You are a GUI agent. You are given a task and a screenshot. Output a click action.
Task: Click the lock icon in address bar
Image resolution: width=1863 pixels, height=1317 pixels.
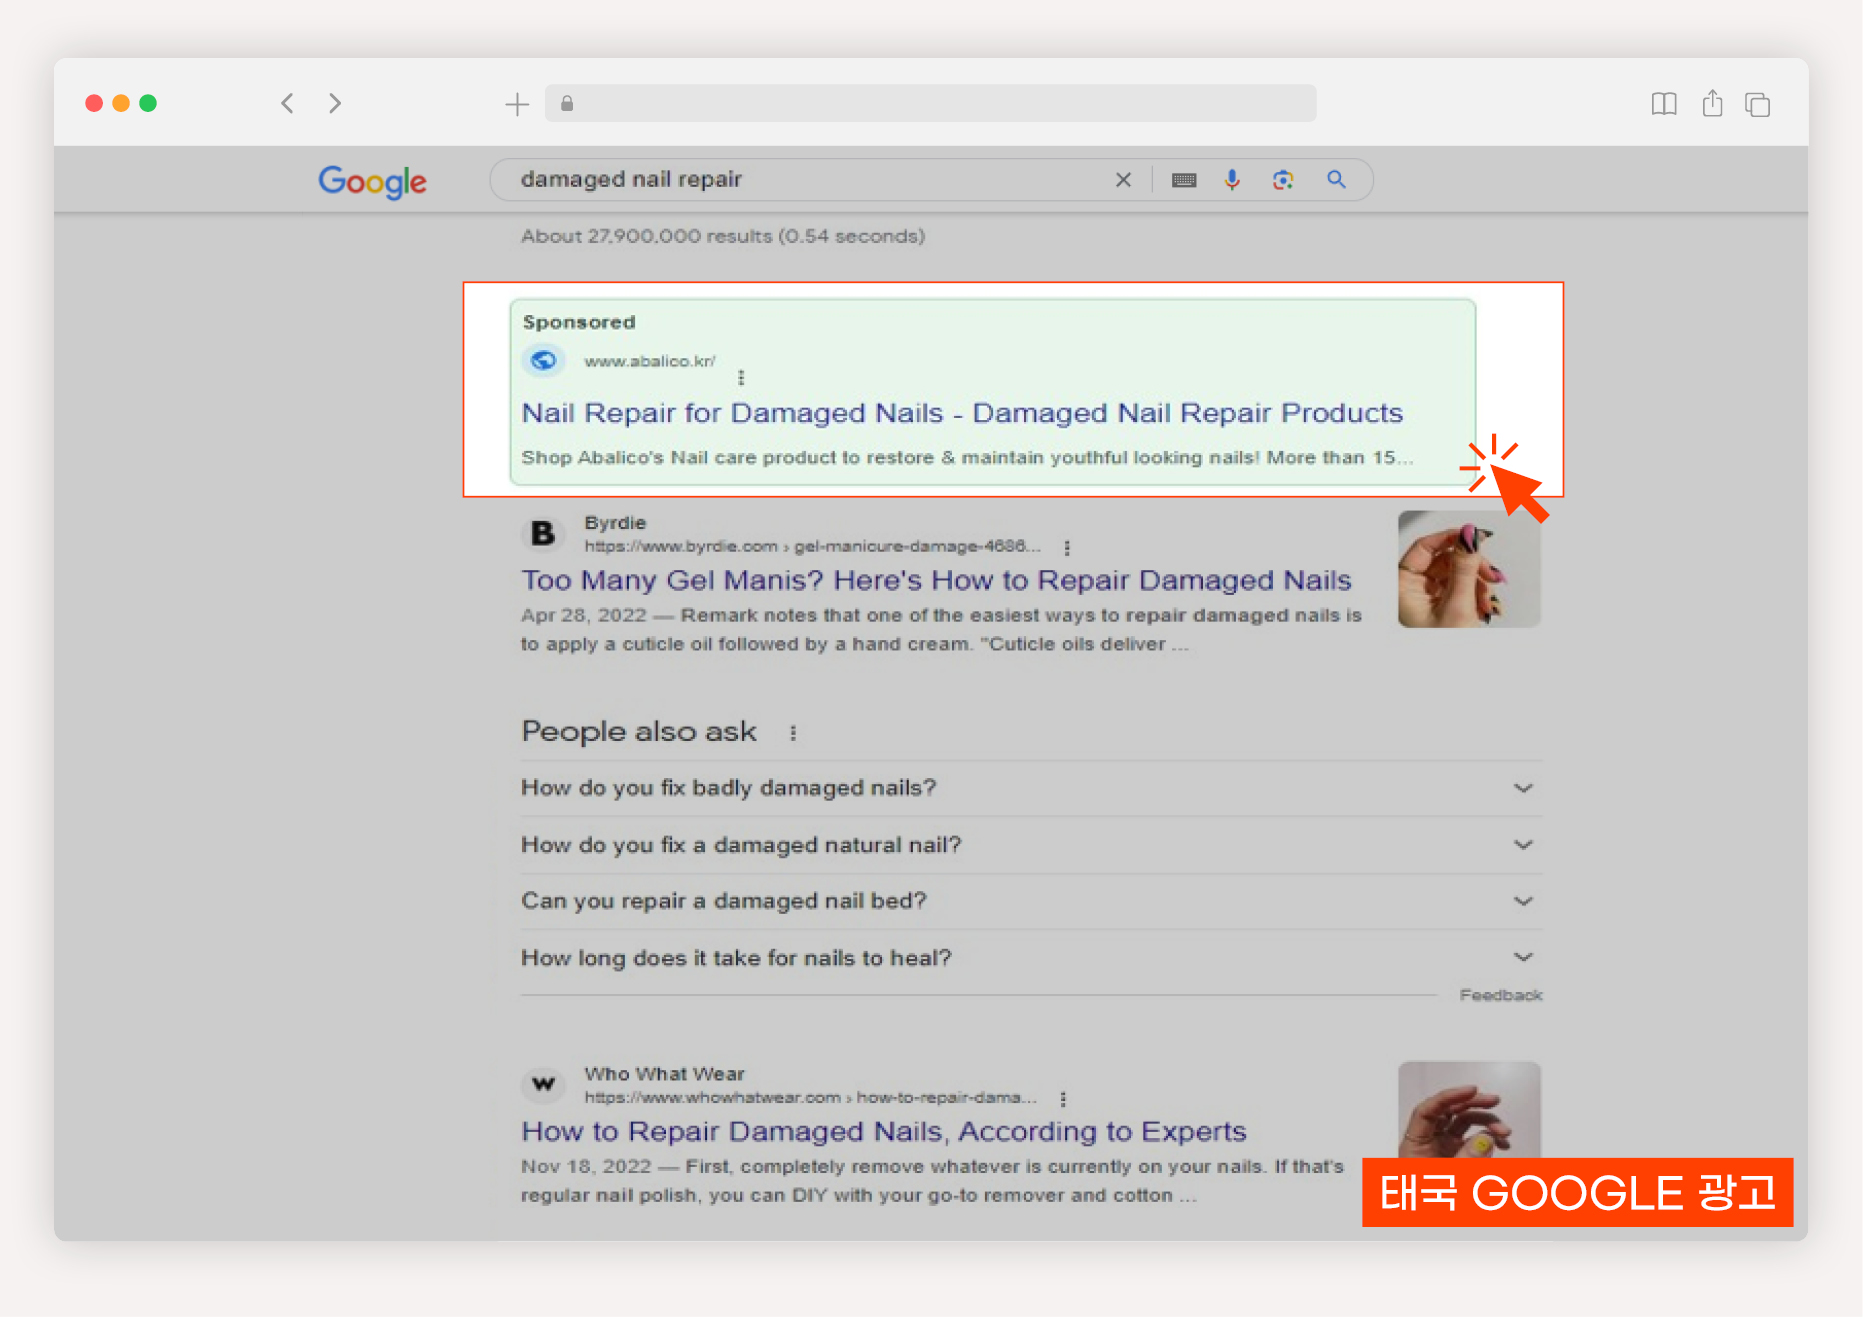click(x=567, y=103)
